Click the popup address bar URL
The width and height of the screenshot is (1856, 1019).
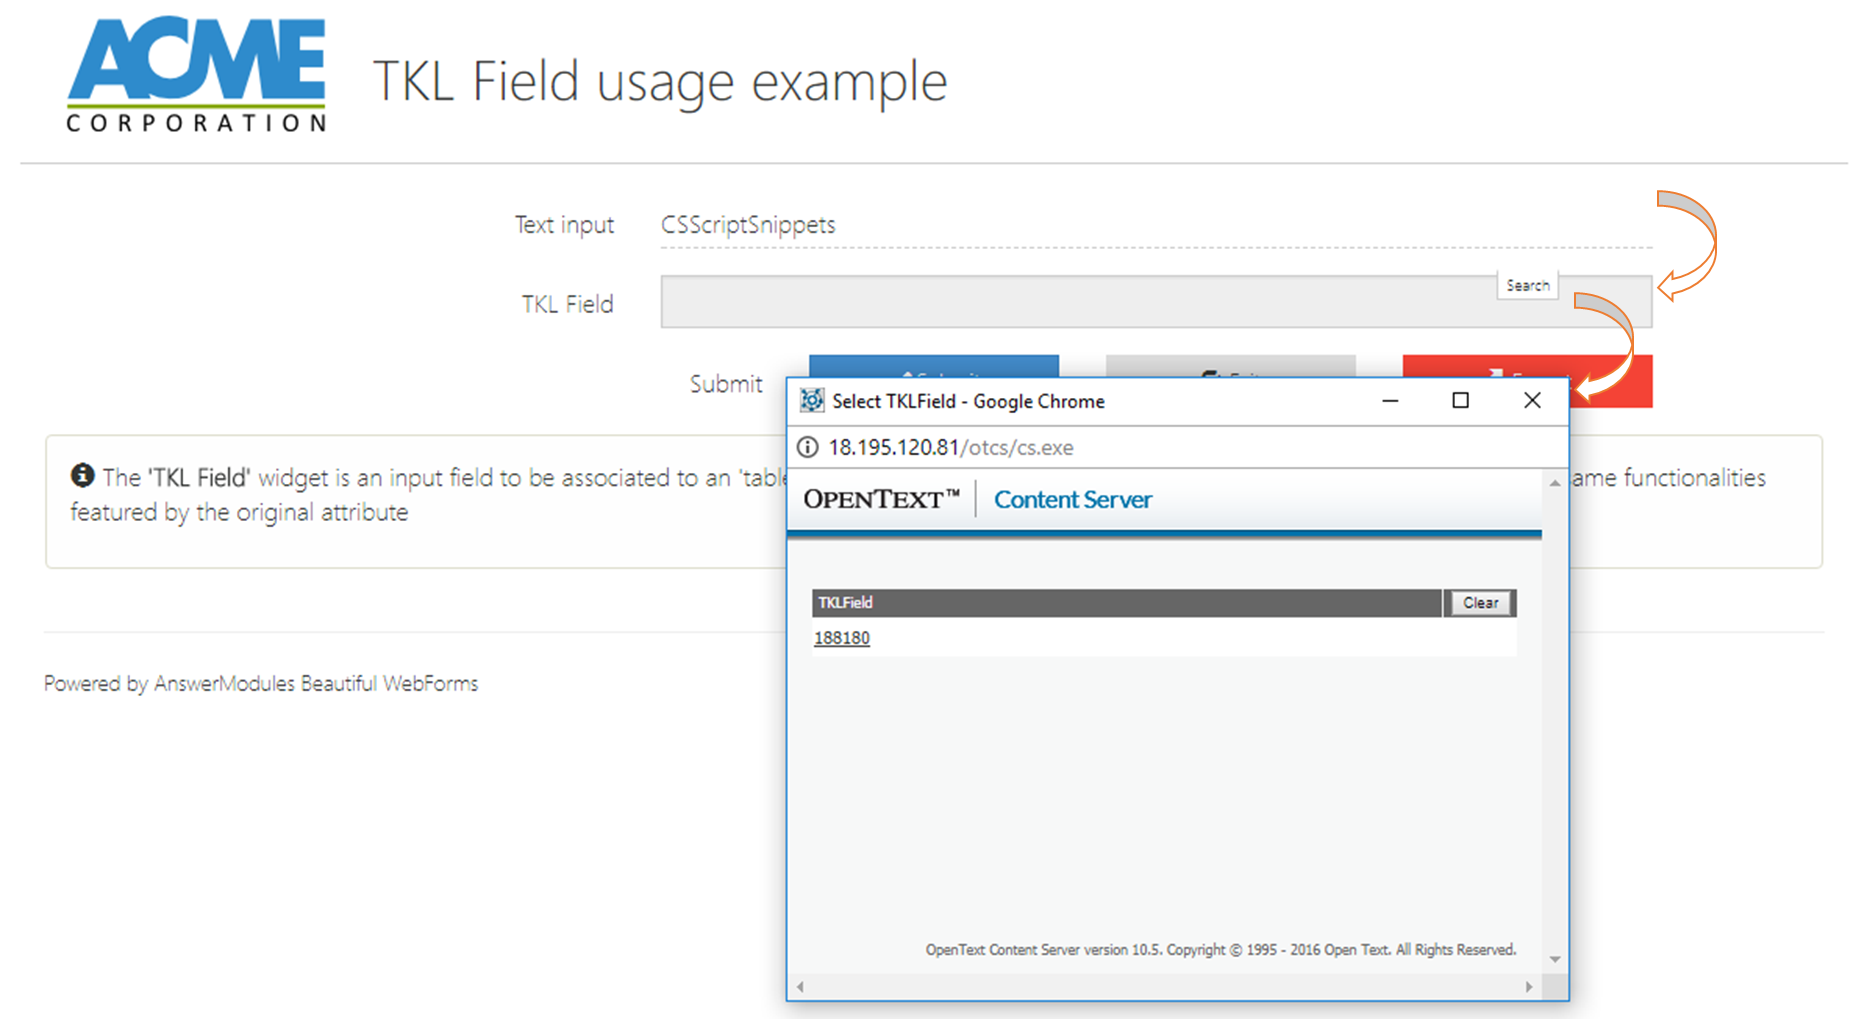950,447
